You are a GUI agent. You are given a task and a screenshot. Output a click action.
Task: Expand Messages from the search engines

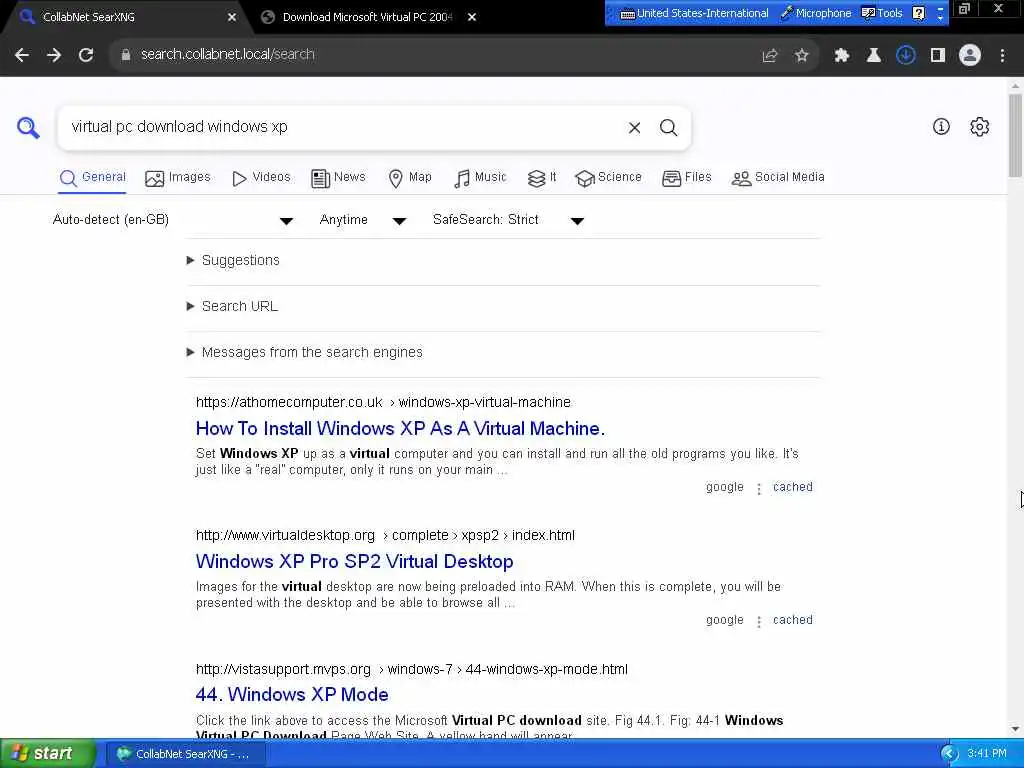click(304, 353)
